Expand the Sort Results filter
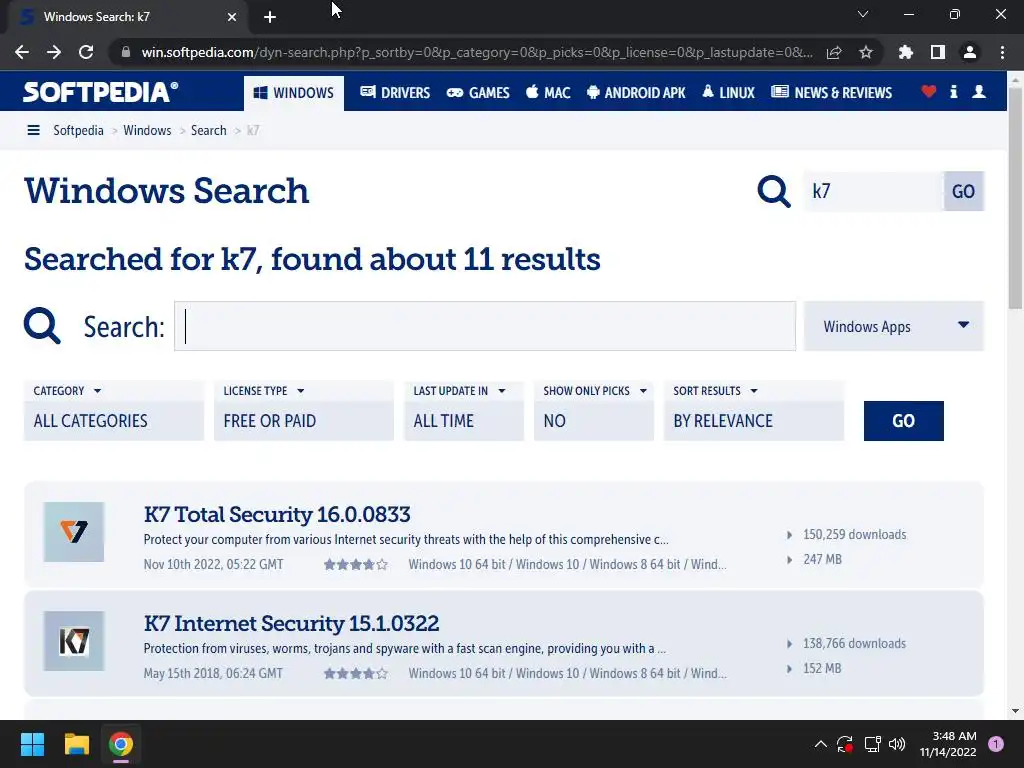 754,411
